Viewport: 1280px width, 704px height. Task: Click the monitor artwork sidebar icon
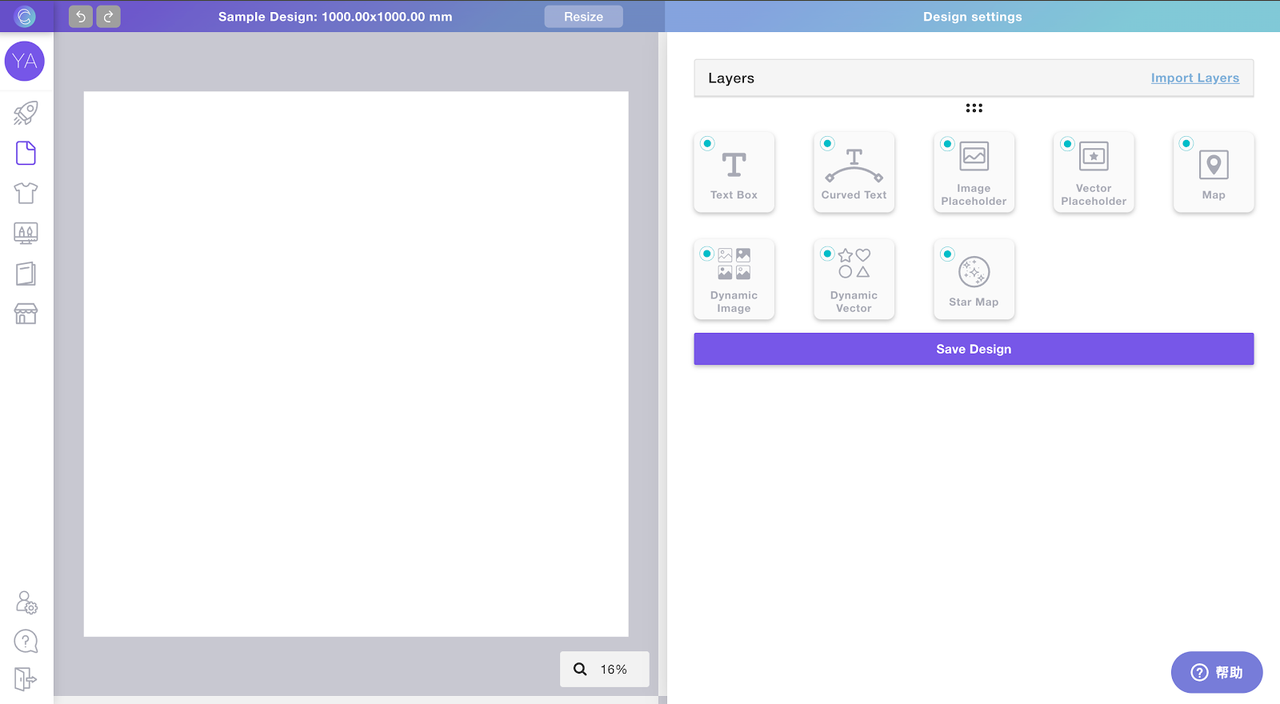coord(25,233)
